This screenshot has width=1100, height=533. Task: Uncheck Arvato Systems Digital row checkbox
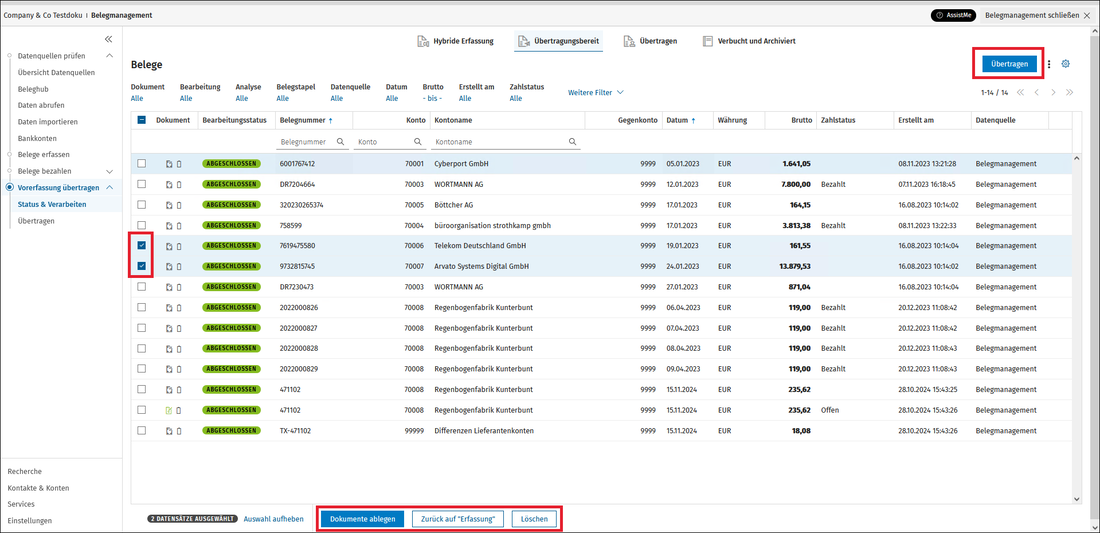(x=142, y=266)
